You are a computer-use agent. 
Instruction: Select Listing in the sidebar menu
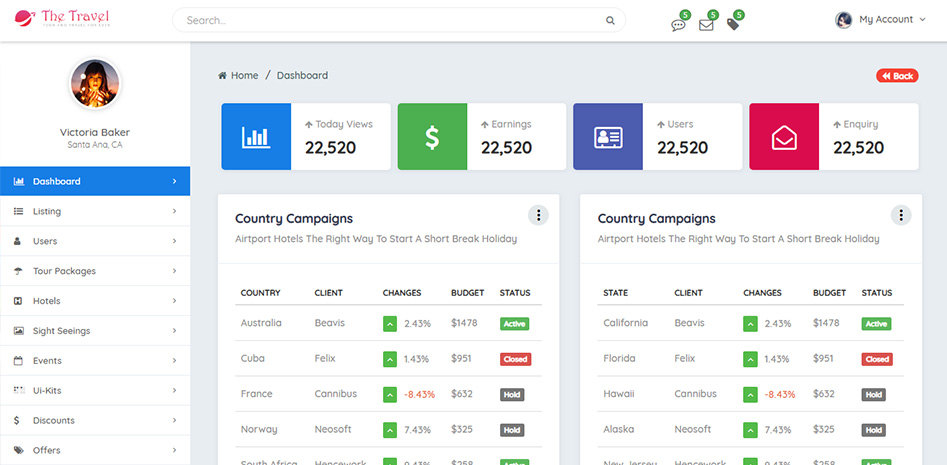[47, 211]
